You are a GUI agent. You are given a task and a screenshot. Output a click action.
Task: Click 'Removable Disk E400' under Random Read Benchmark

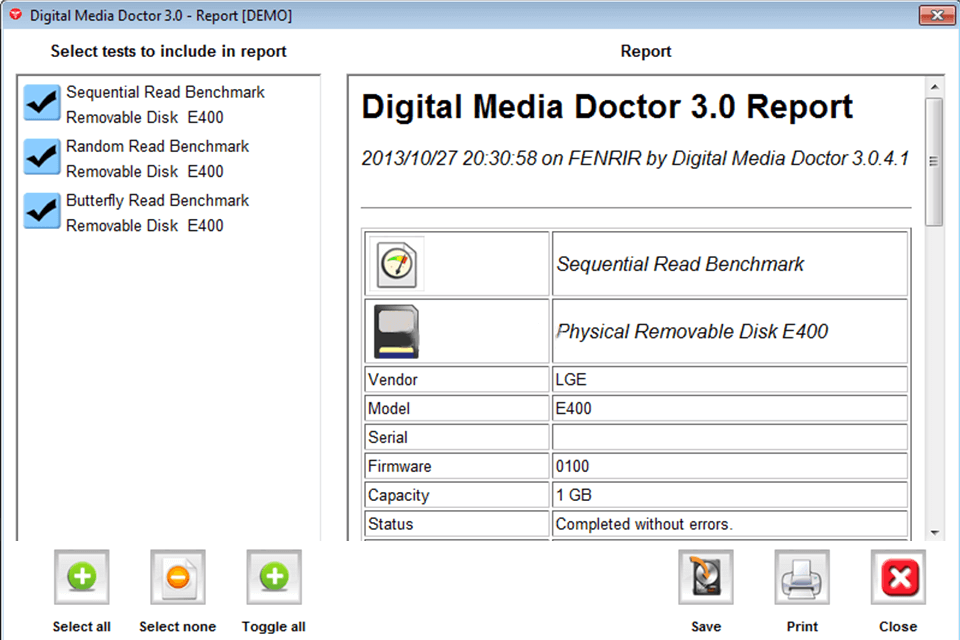tap(144, 171)
